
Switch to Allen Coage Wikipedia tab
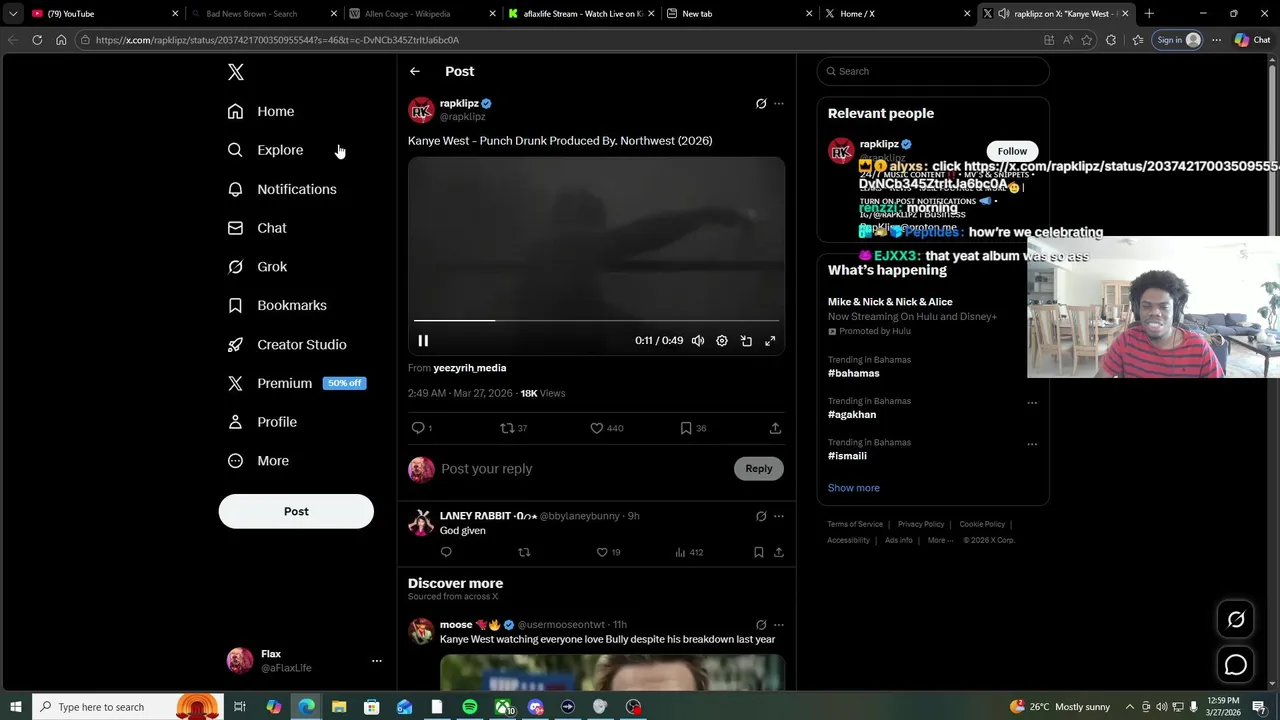pyautogui.click(x=424, y=14)
